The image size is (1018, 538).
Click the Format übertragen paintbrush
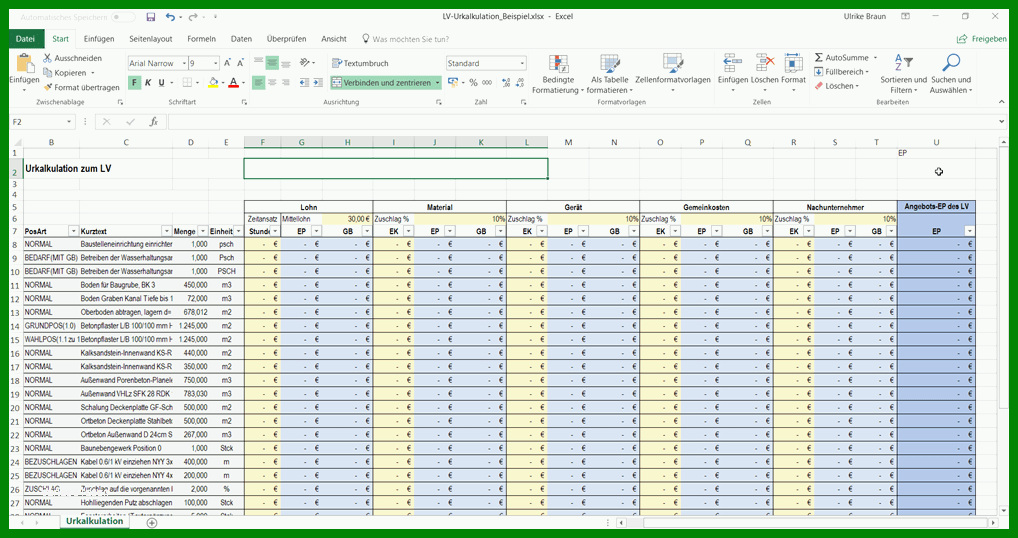pyautogui.click(x=48, y=88)
